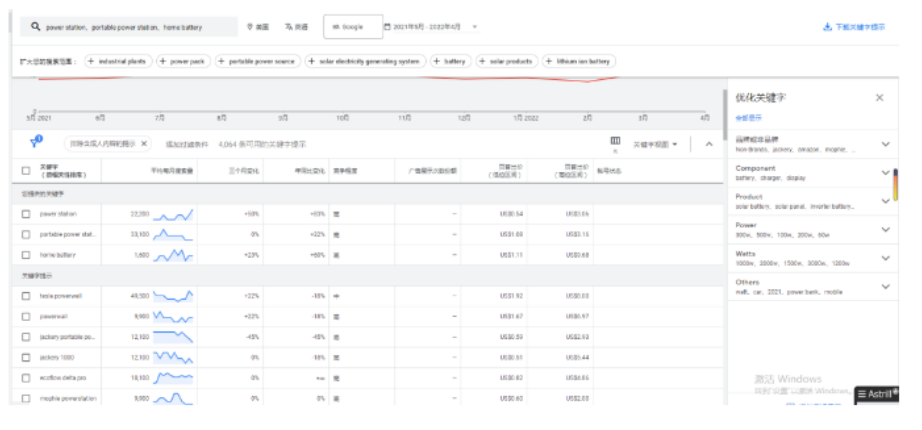Check the select-all checkbox in table header
This screenshot has width=922, height=430.
(26, 170)
